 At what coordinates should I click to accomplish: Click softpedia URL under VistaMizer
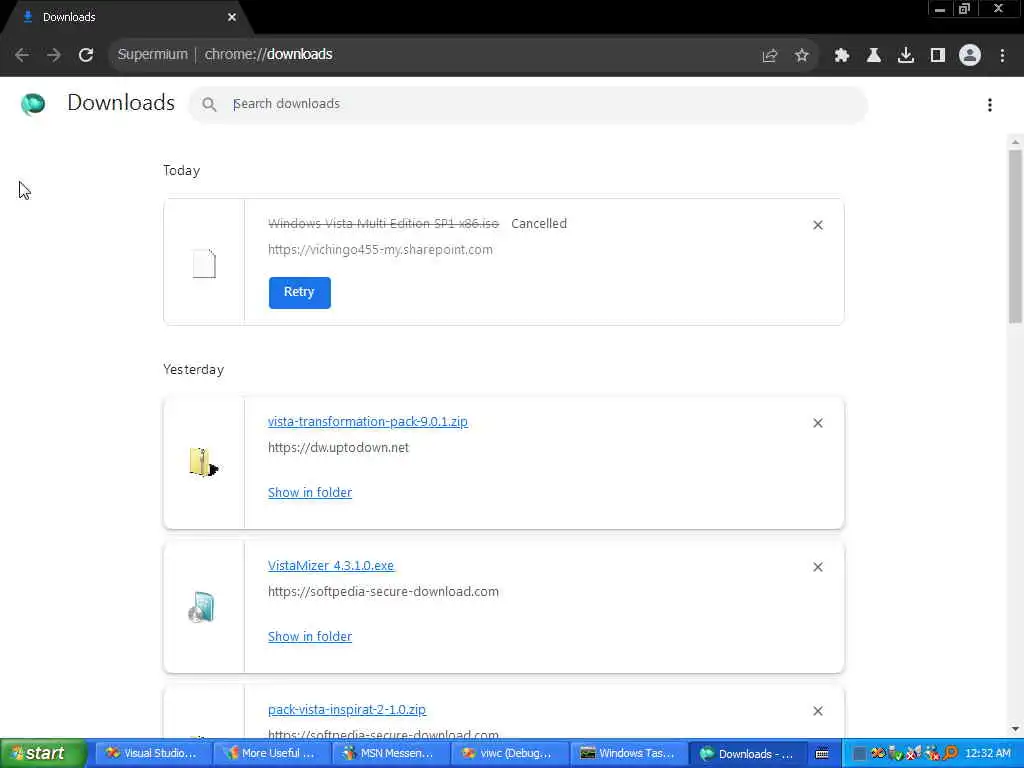tap(383, 592)
